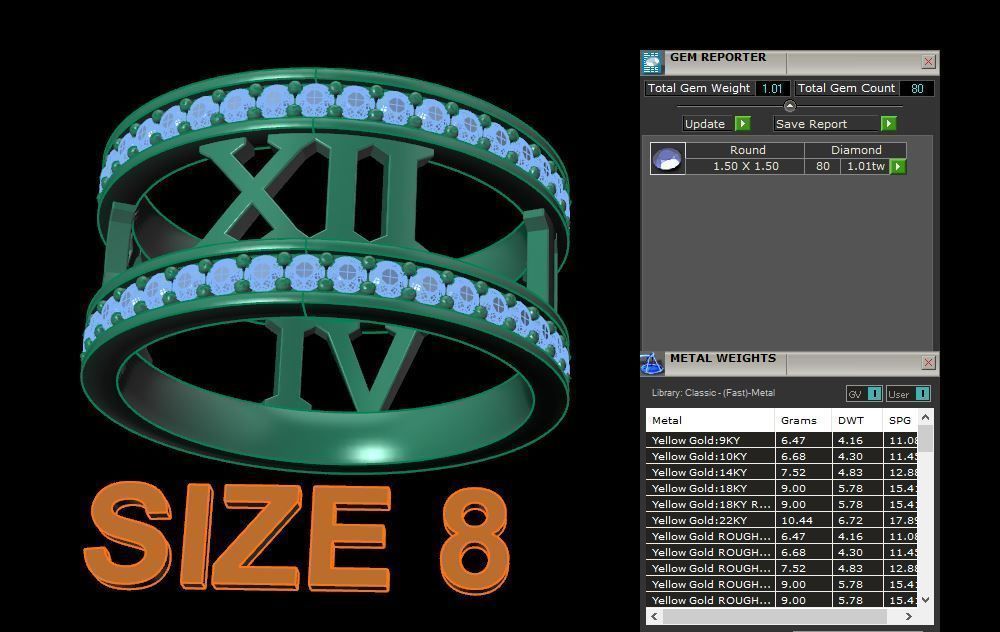The width and height of the screenshot is (1000, 632).
Task: Click the Round gem shape cell
Action: (746, 150)
